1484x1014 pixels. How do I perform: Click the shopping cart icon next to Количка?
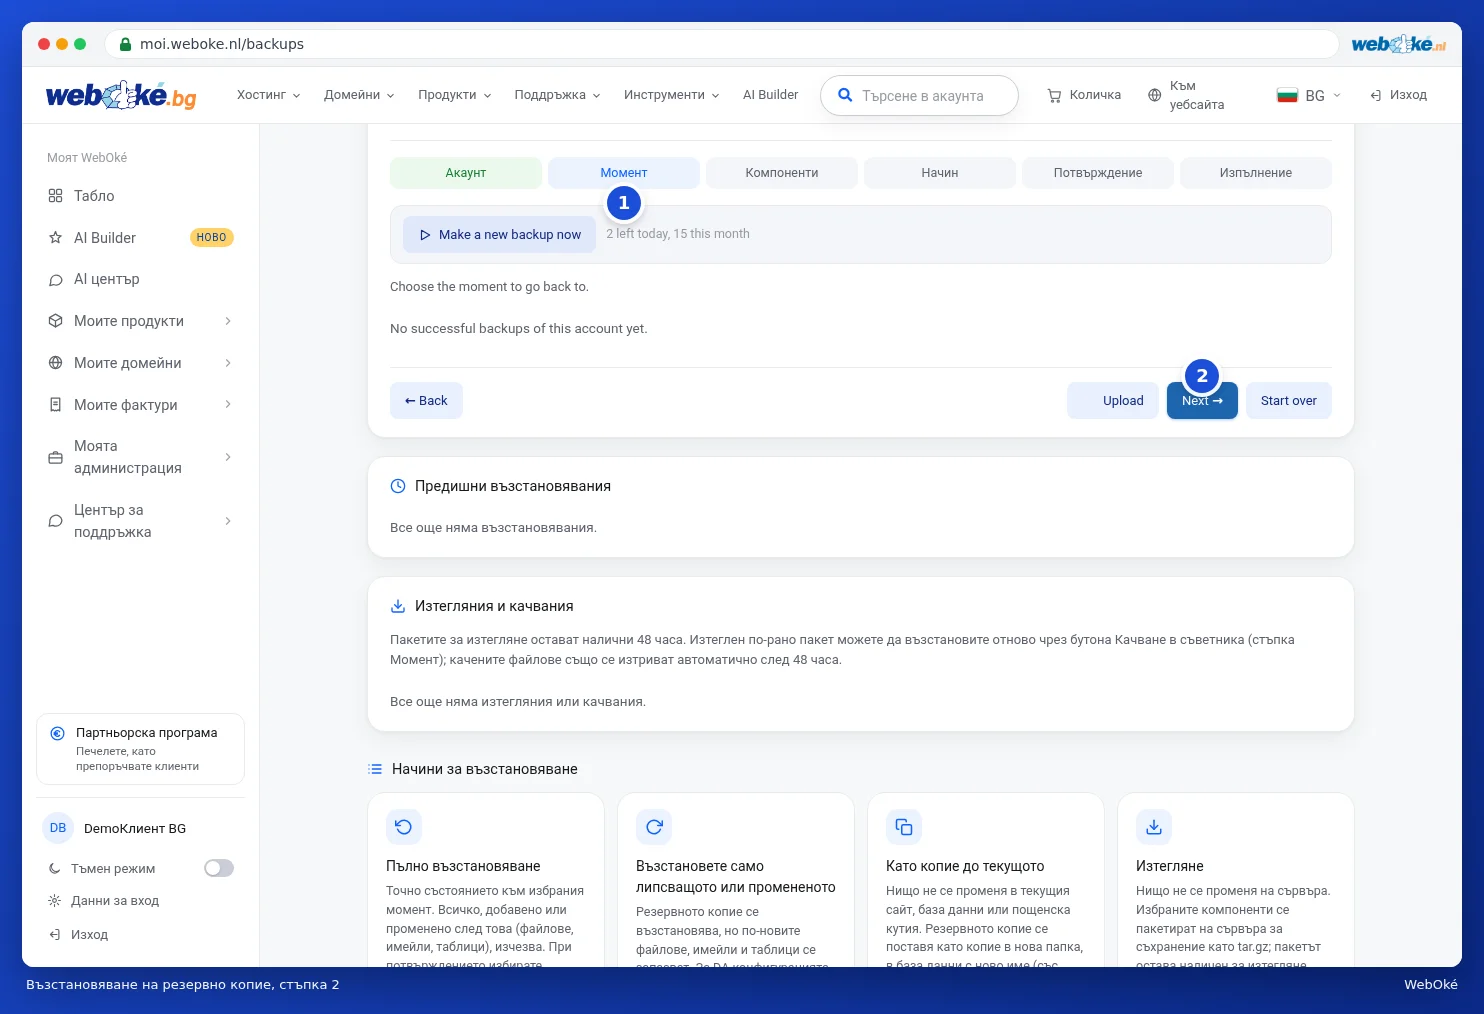(x=1054, y=95)
